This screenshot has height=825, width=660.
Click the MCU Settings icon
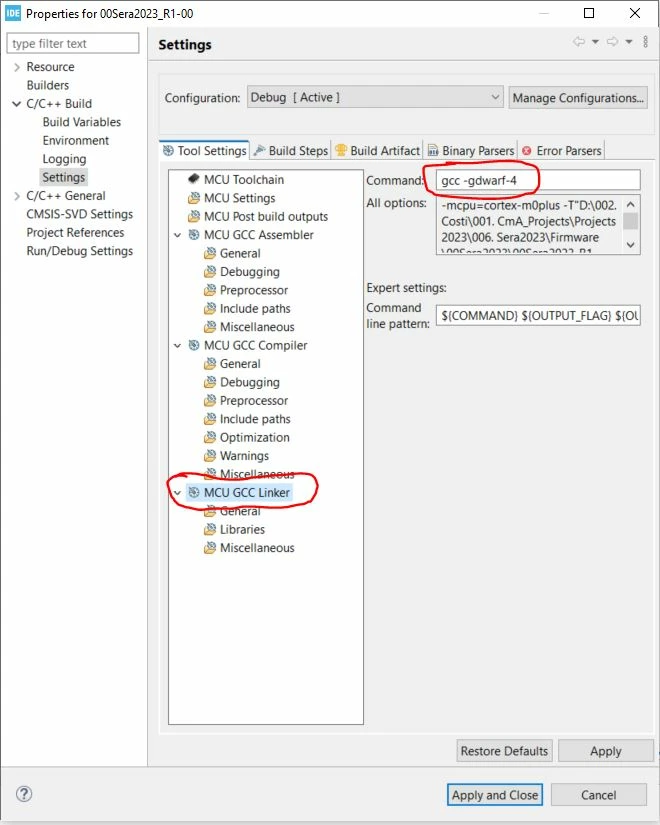pos(194,198)
